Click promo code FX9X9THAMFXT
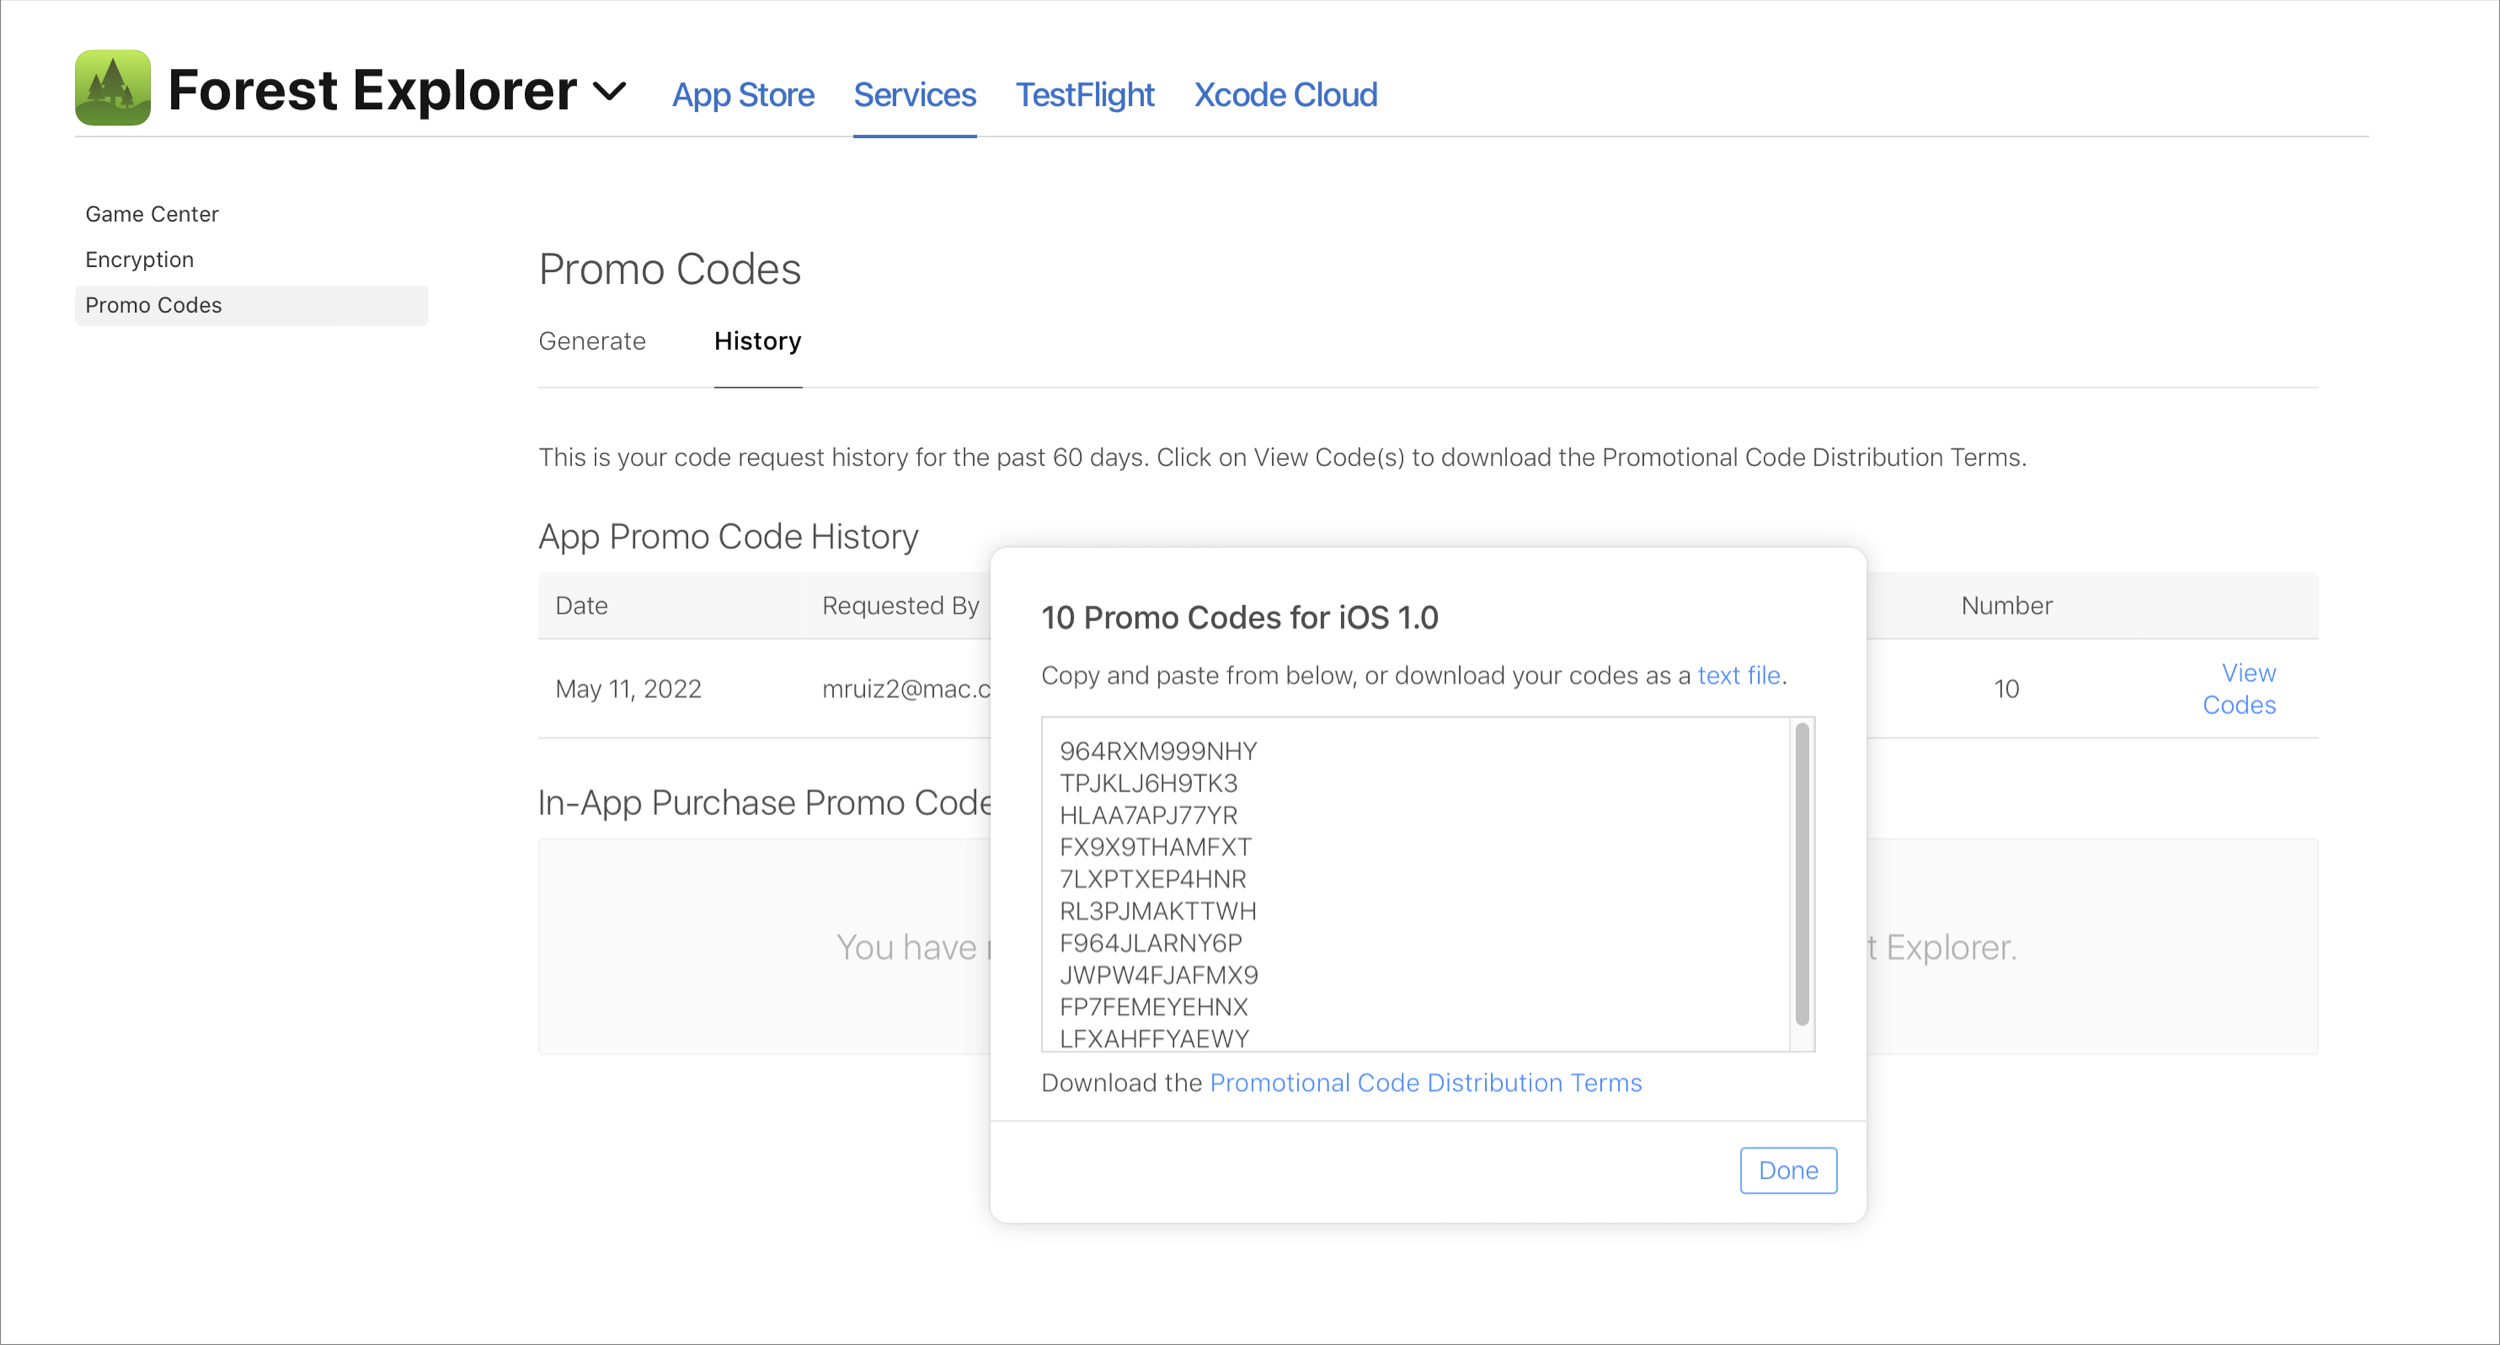 point(1156,847)
